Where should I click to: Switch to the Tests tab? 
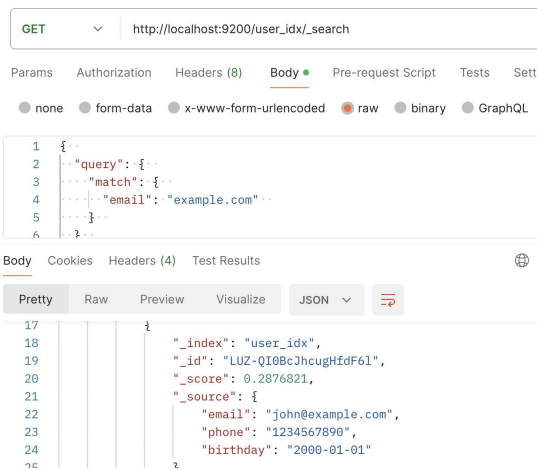click(474, 73)
